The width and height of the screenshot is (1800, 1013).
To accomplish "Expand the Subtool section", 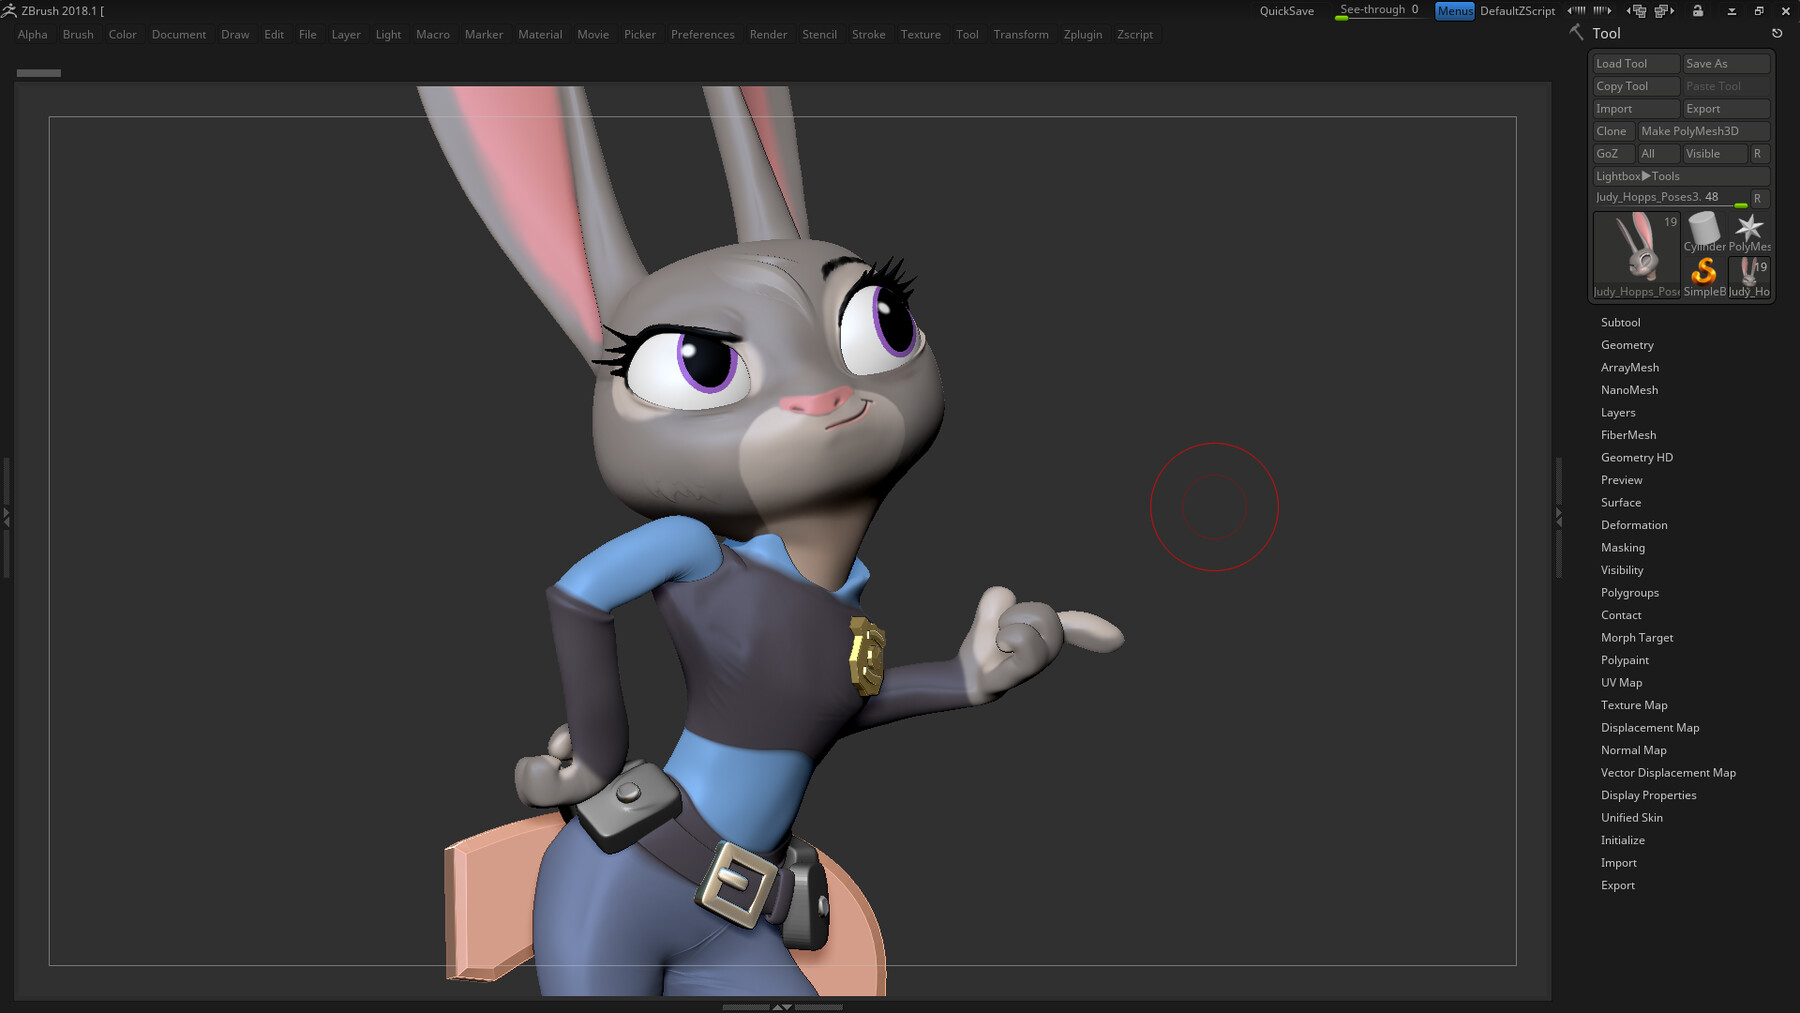I will tap(1620, 322).
